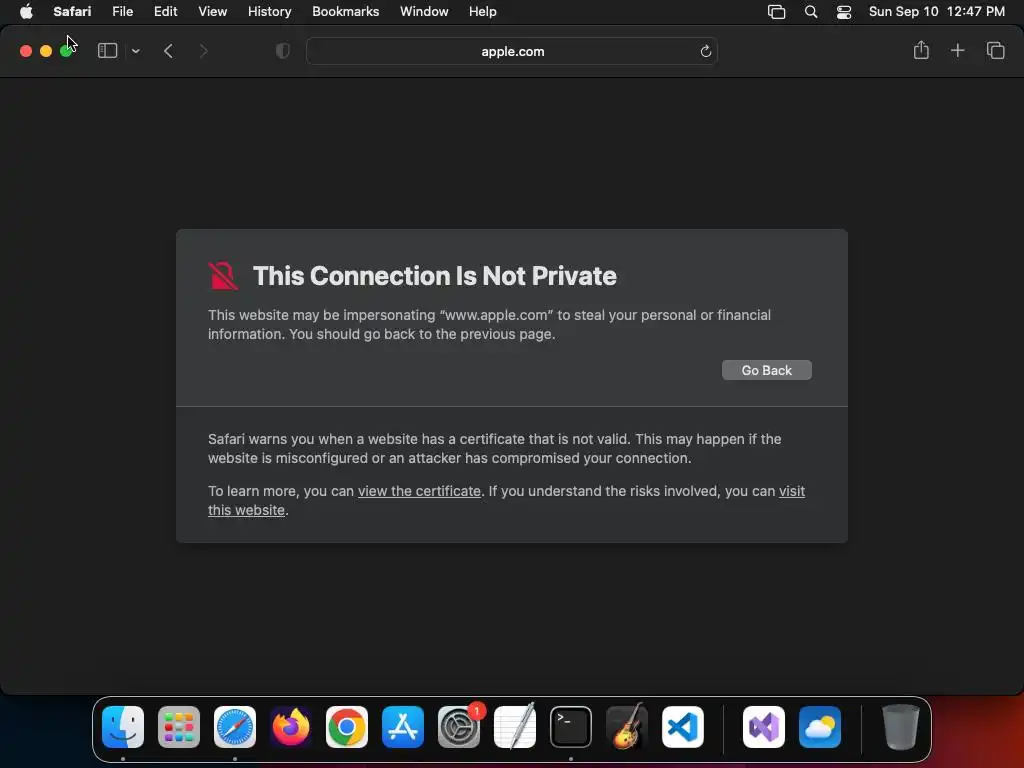The width and height of the screenshot is (1024, 768).
Task: Click the apple.com address bar
Action: (512, 51)
